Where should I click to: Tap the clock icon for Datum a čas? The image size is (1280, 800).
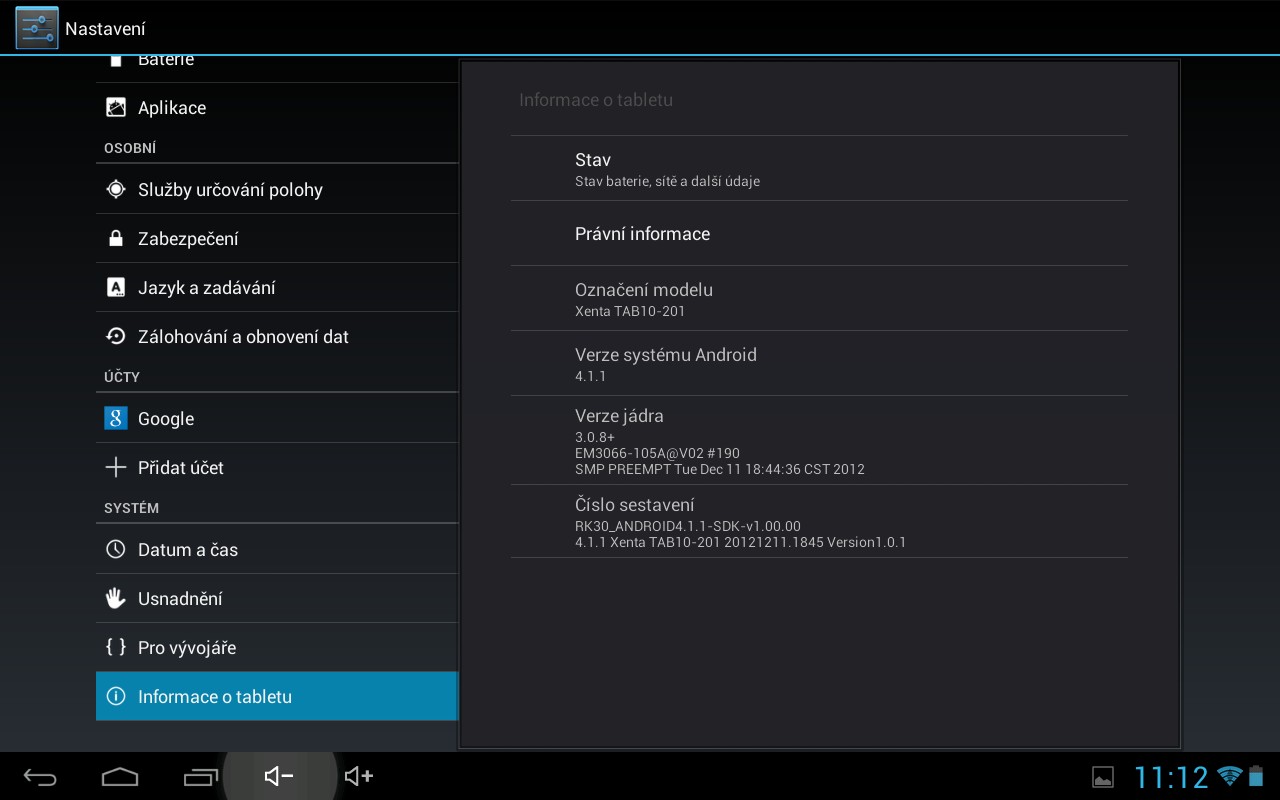116,549
